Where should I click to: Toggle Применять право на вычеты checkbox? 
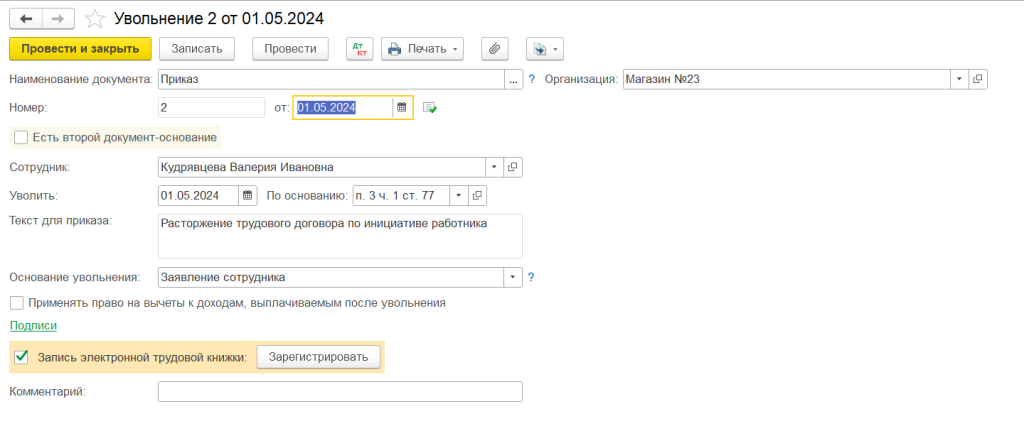pyautogui.click(x=17, y=302)
